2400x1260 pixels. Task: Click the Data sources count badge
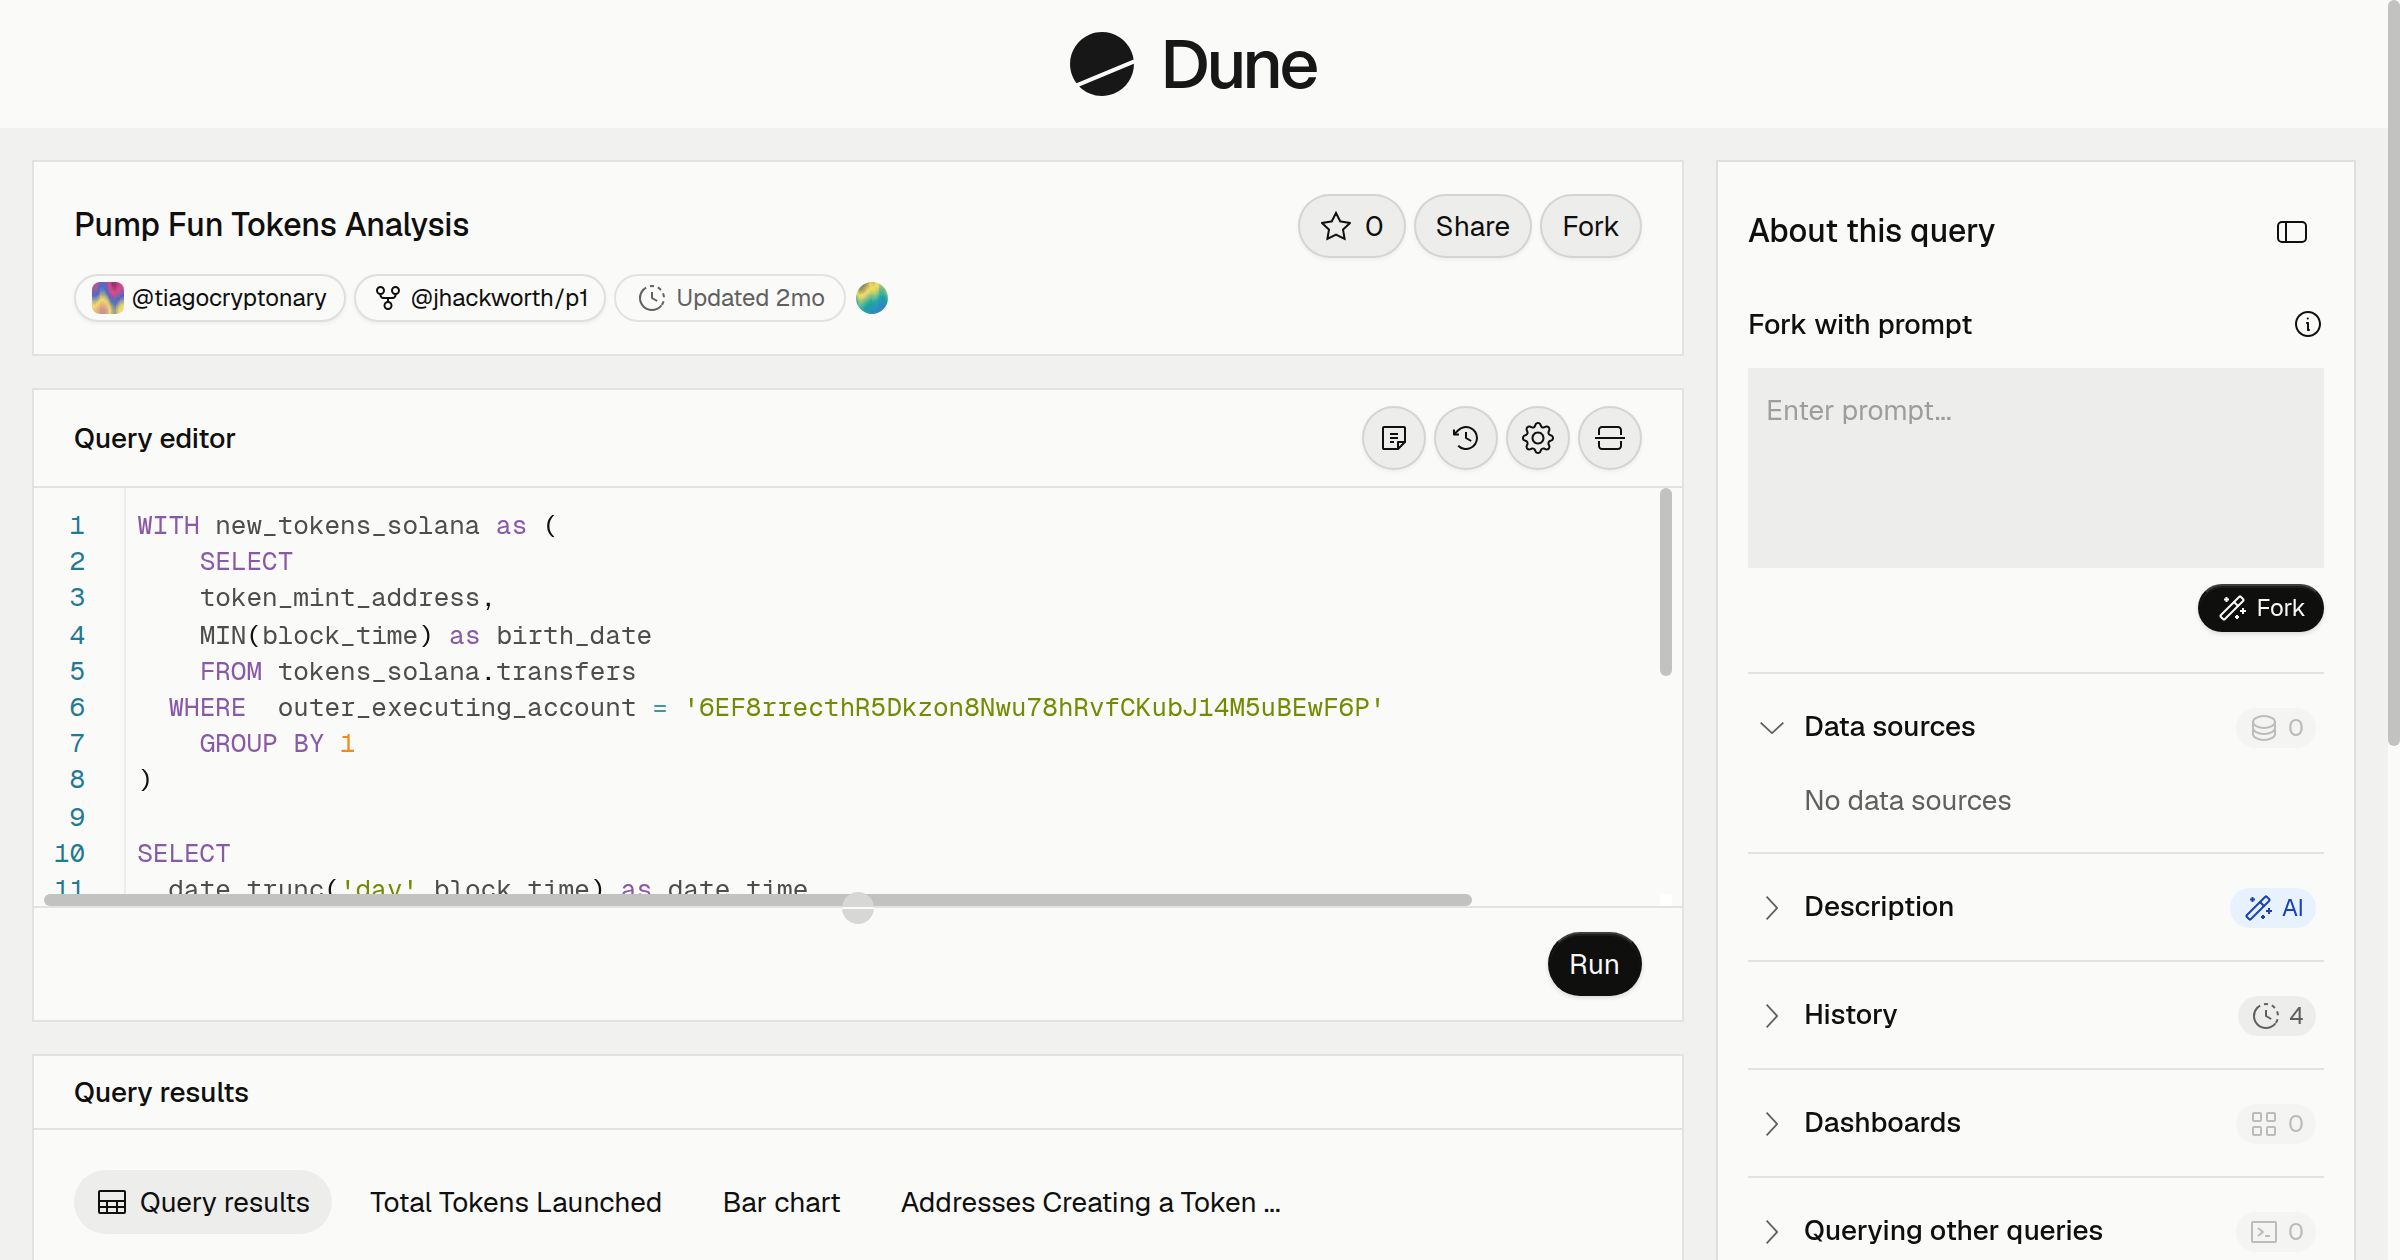pos(2277,727)
